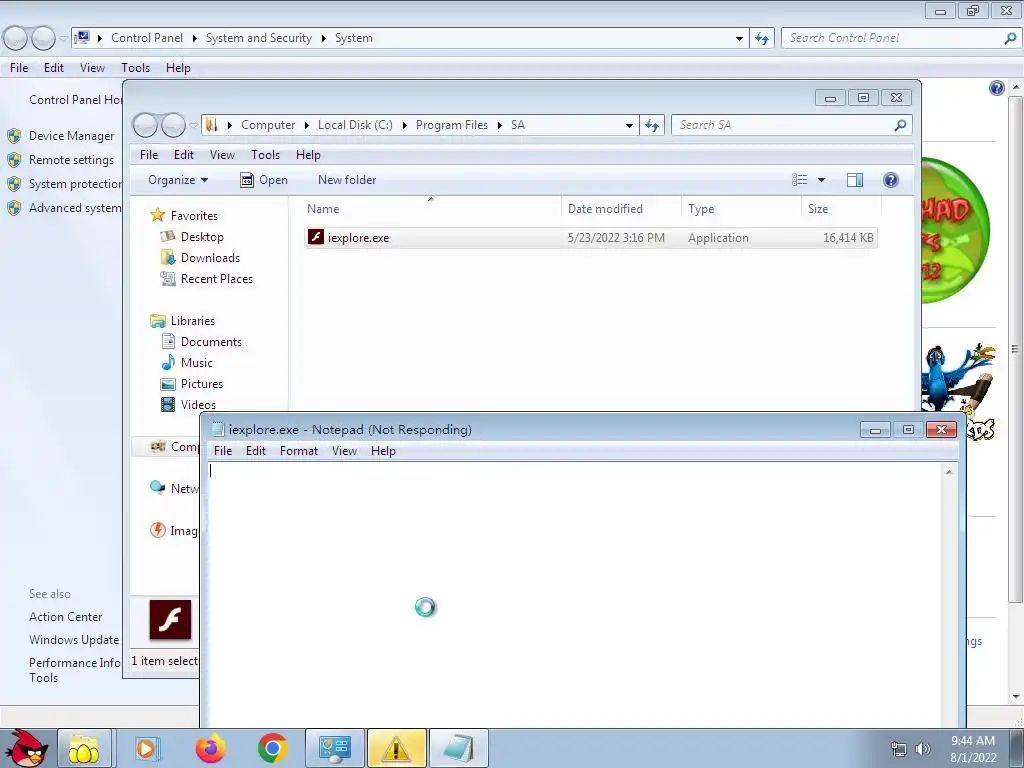Open Windows Update link under See also
The image size is (1024, 768).
point(74,640)
